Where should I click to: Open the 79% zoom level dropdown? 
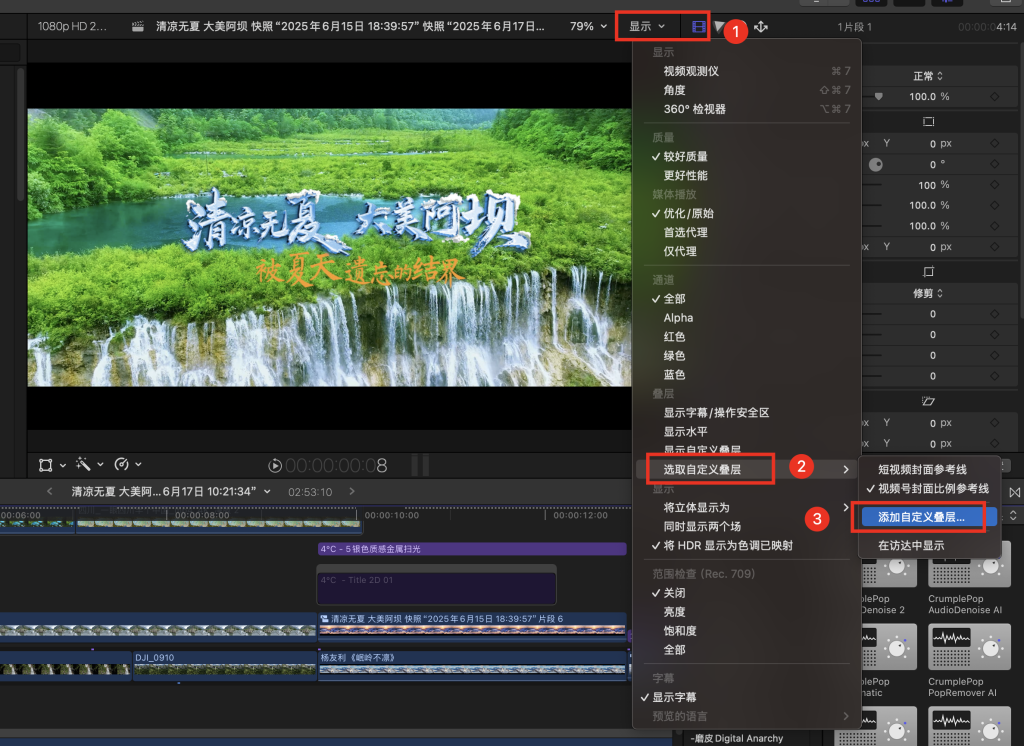point(588,26)
